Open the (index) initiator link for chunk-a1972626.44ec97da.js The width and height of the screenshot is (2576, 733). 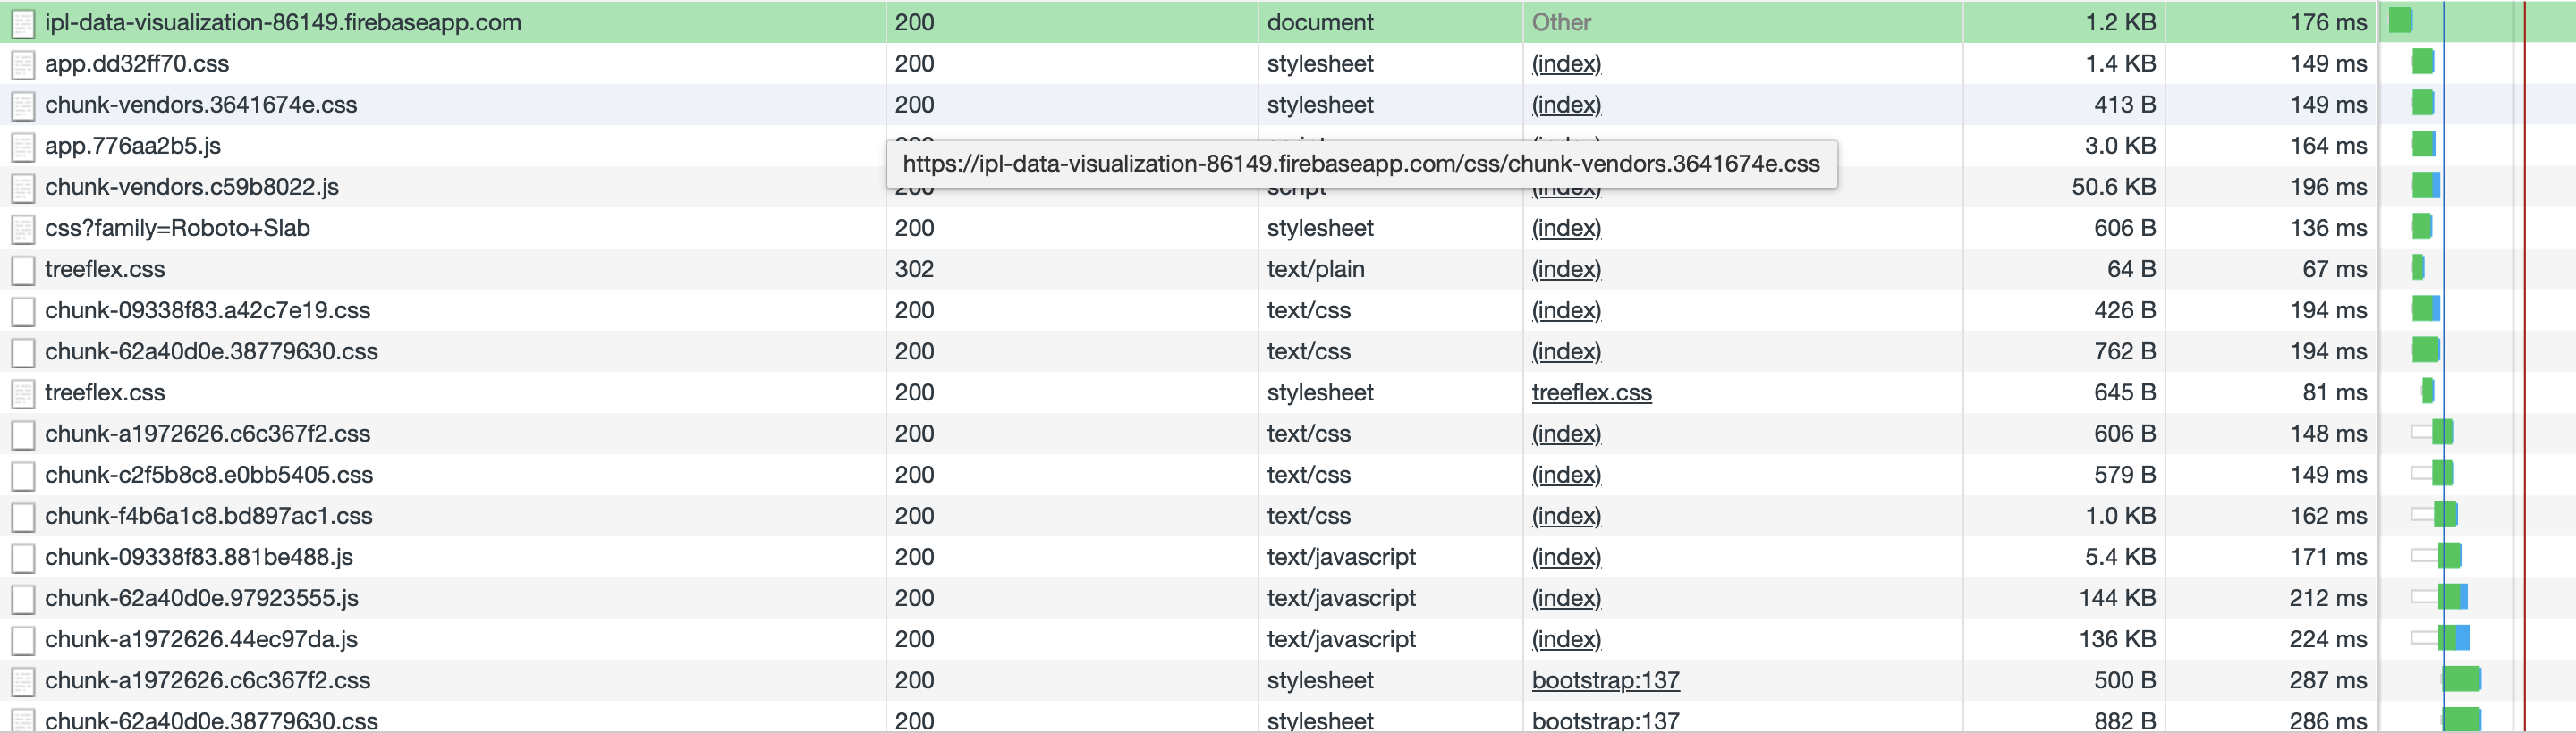coord(1566,639)
